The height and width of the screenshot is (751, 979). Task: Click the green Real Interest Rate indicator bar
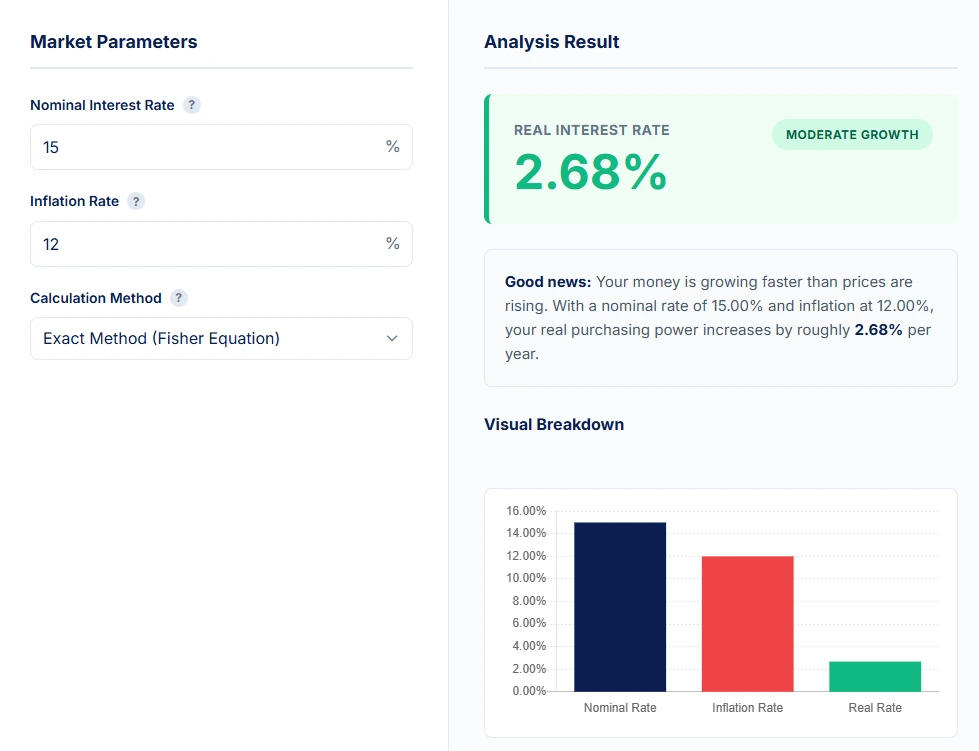[487, 159]
